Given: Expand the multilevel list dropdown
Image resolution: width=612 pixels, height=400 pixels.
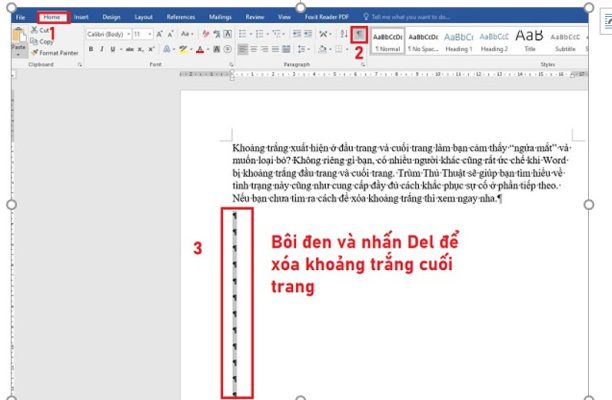Looking at the screenshot, I should [x=285, y=34].
